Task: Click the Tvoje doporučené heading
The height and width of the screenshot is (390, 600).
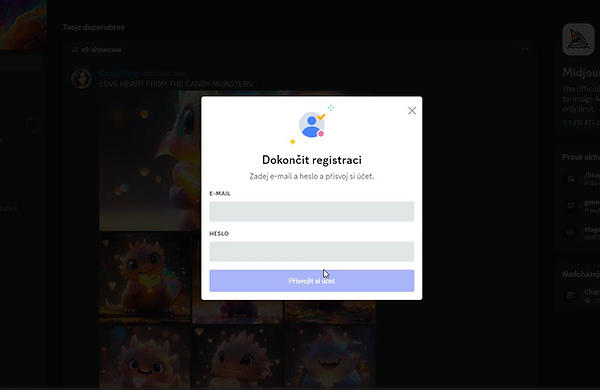Action: pos(94,27)
